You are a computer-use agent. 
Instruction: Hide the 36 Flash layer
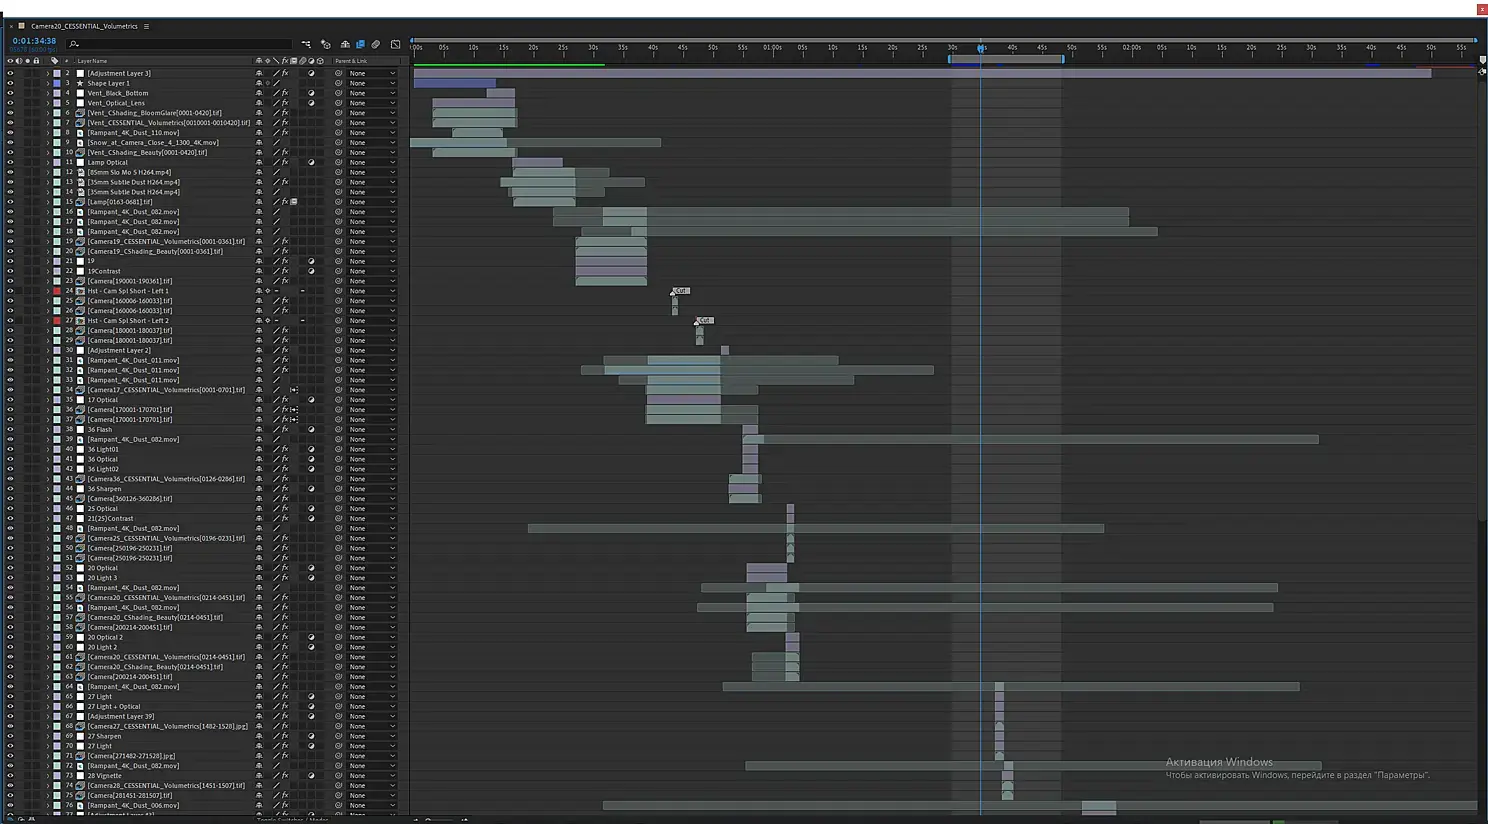[x=10, y=429]
